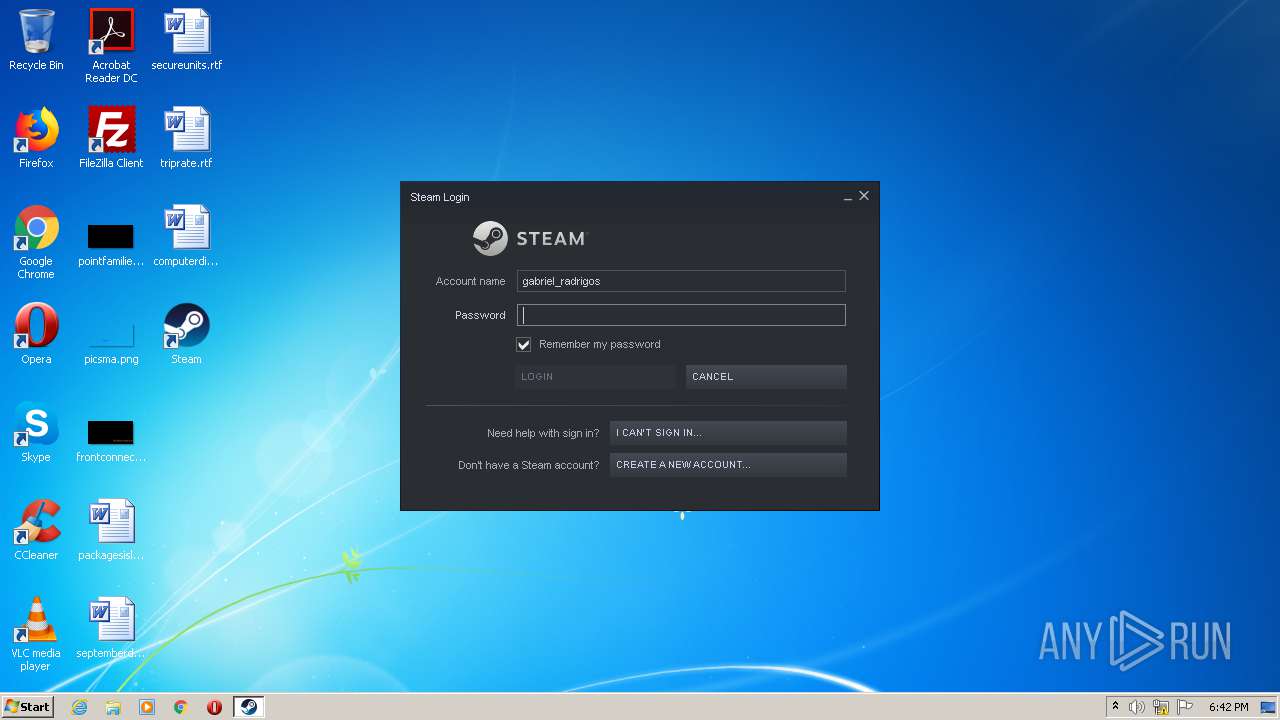Open Windows Explorer folder in taskbar
This screenshot has width=1280, height=720.
point(113,707)
